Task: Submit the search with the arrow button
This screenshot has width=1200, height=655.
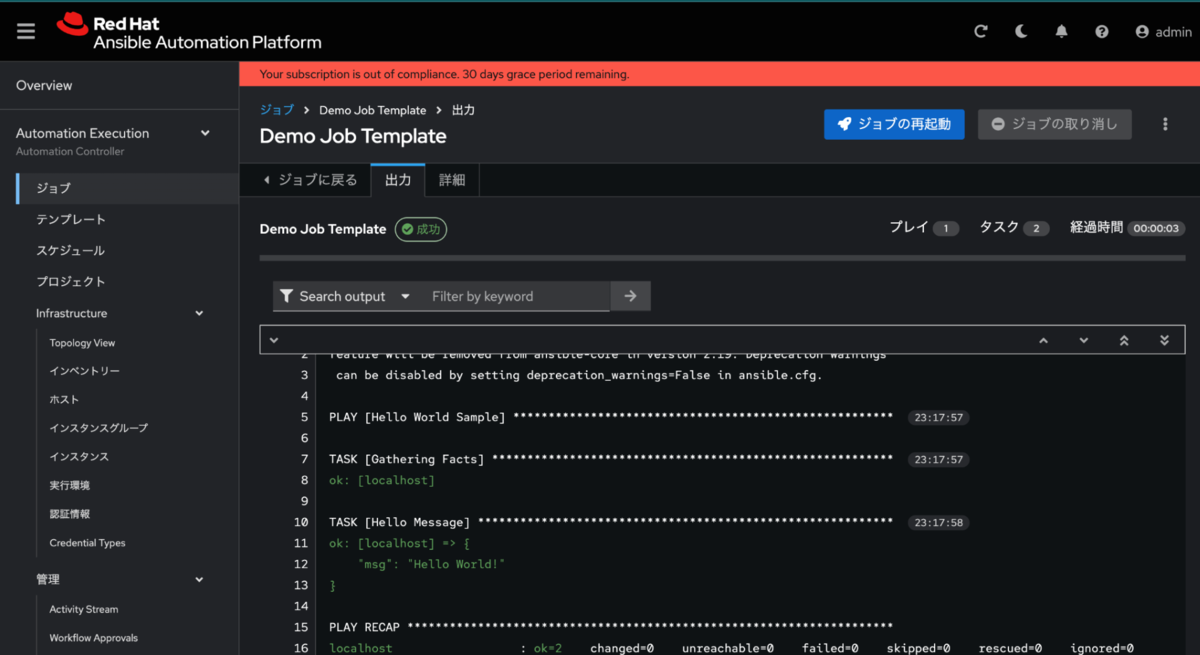Action: (630, 296)
